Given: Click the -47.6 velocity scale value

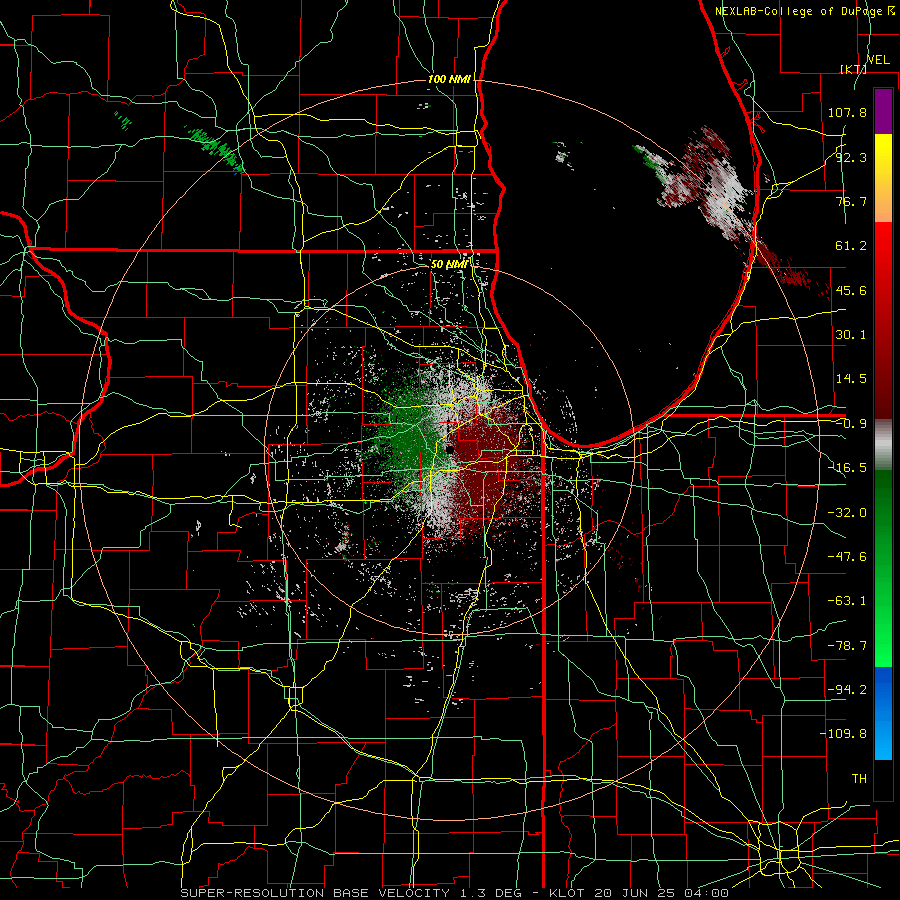Looking at the screenshot, I should tap(847, 557).
